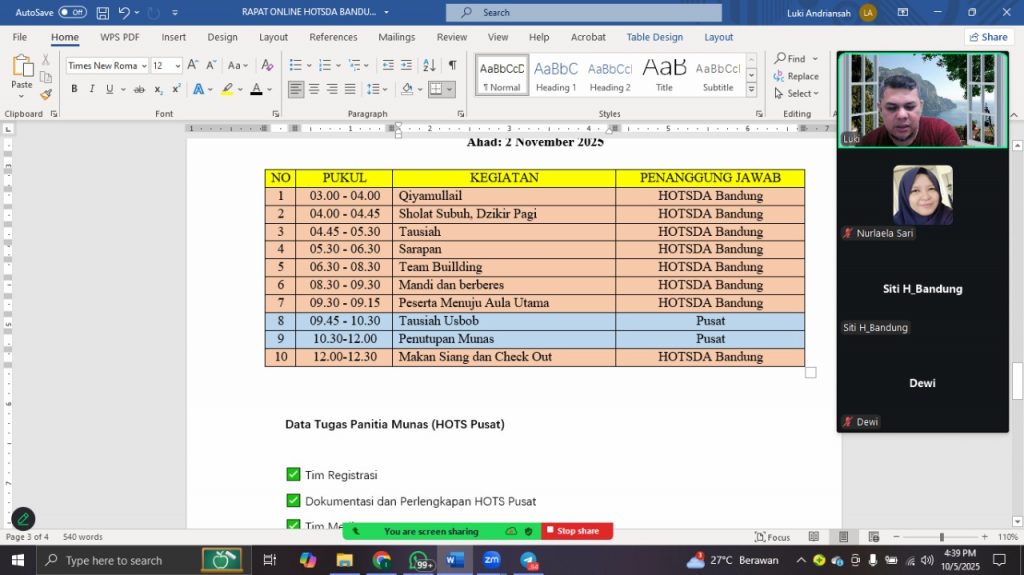
Task: Stop the screen share
Action: click(x=577, y=531)
